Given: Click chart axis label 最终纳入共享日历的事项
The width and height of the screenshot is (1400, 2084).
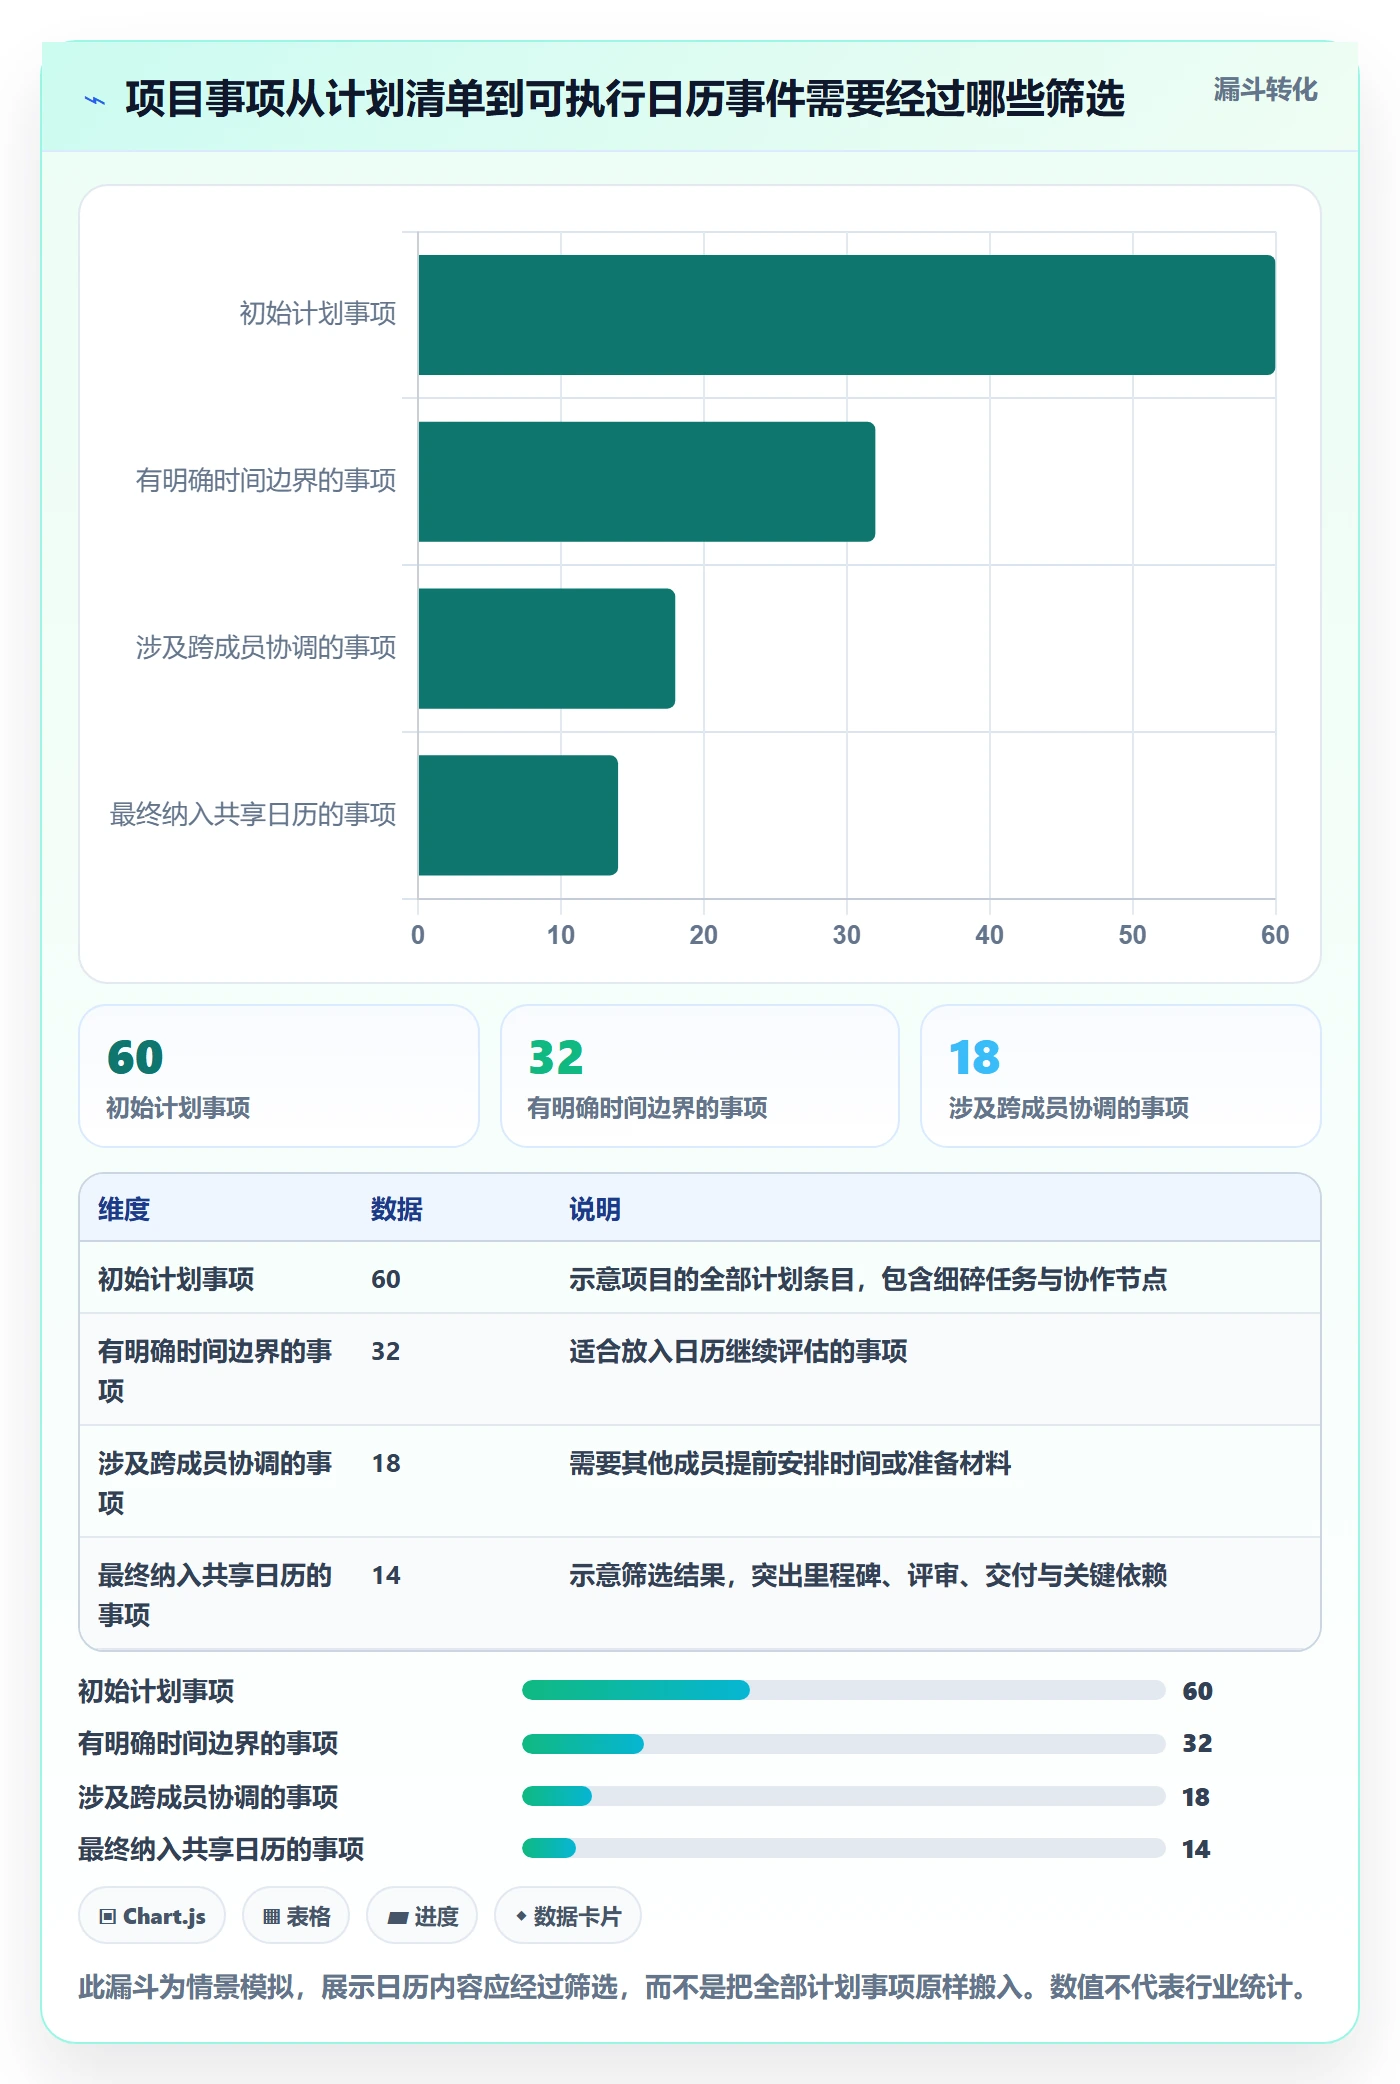Looking at the screenshot, I should [253, 815].
